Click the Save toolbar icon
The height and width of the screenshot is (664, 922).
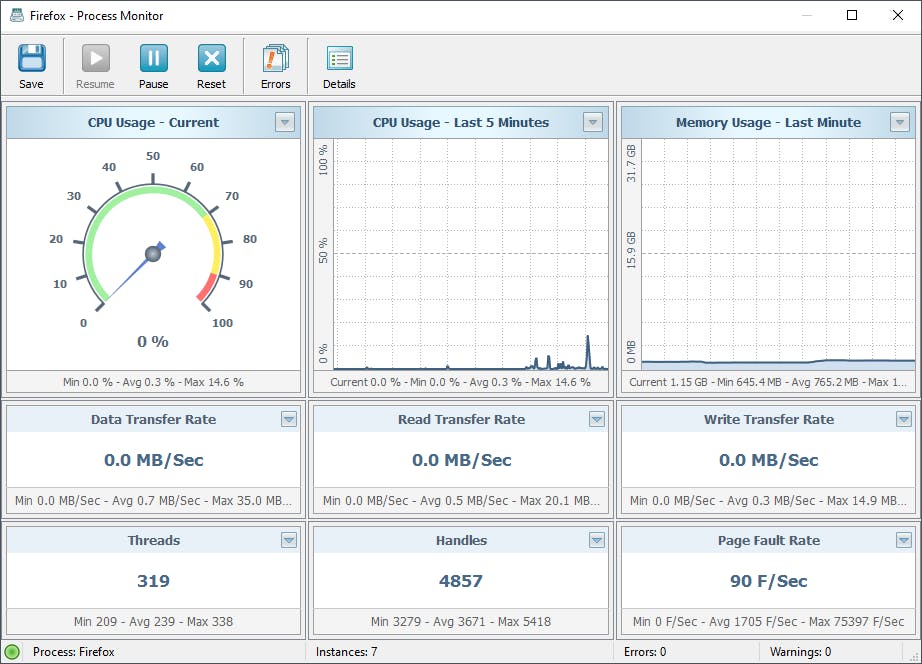(31, 59)
